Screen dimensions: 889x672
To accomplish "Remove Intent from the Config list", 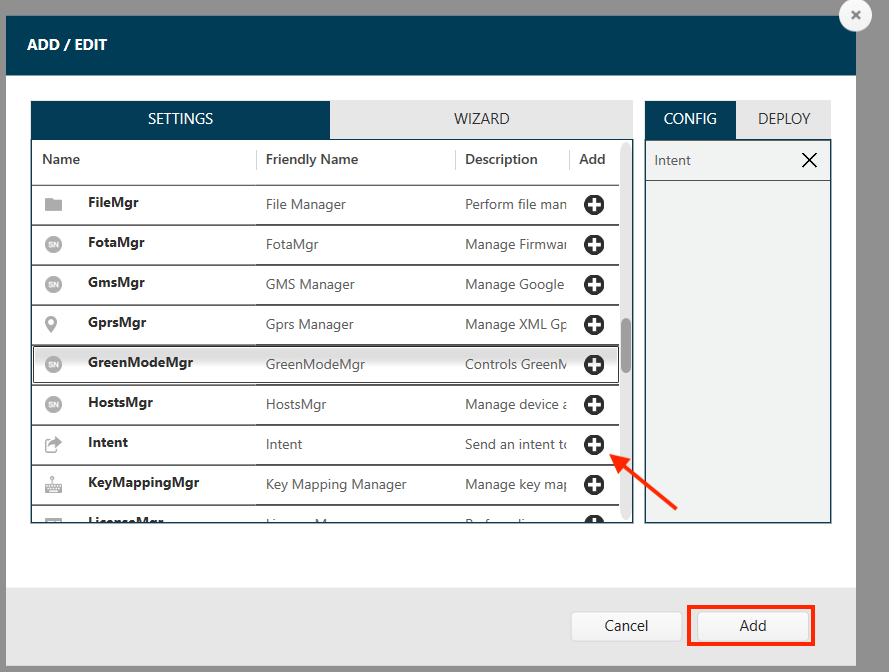I will pyautogui.click(x=809, y=160).
